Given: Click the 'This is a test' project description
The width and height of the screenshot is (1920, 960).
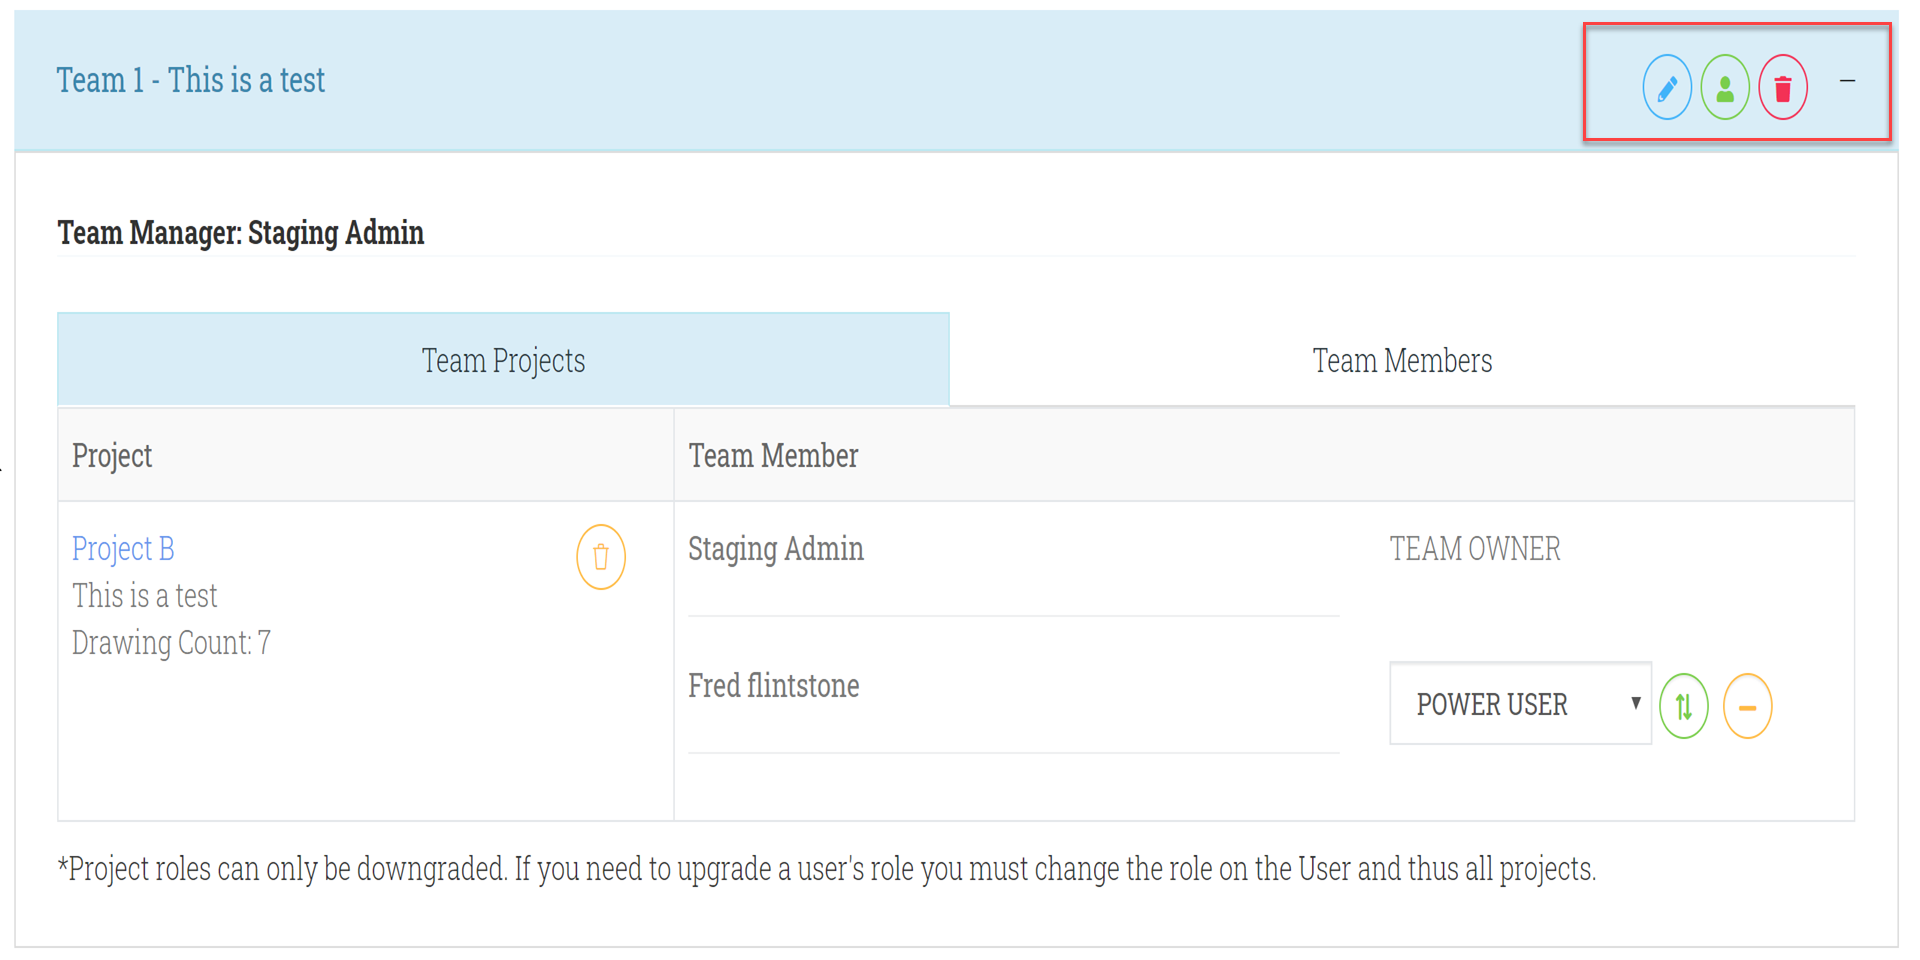Looking at the screenshot, I should click(x=144, y=596).
